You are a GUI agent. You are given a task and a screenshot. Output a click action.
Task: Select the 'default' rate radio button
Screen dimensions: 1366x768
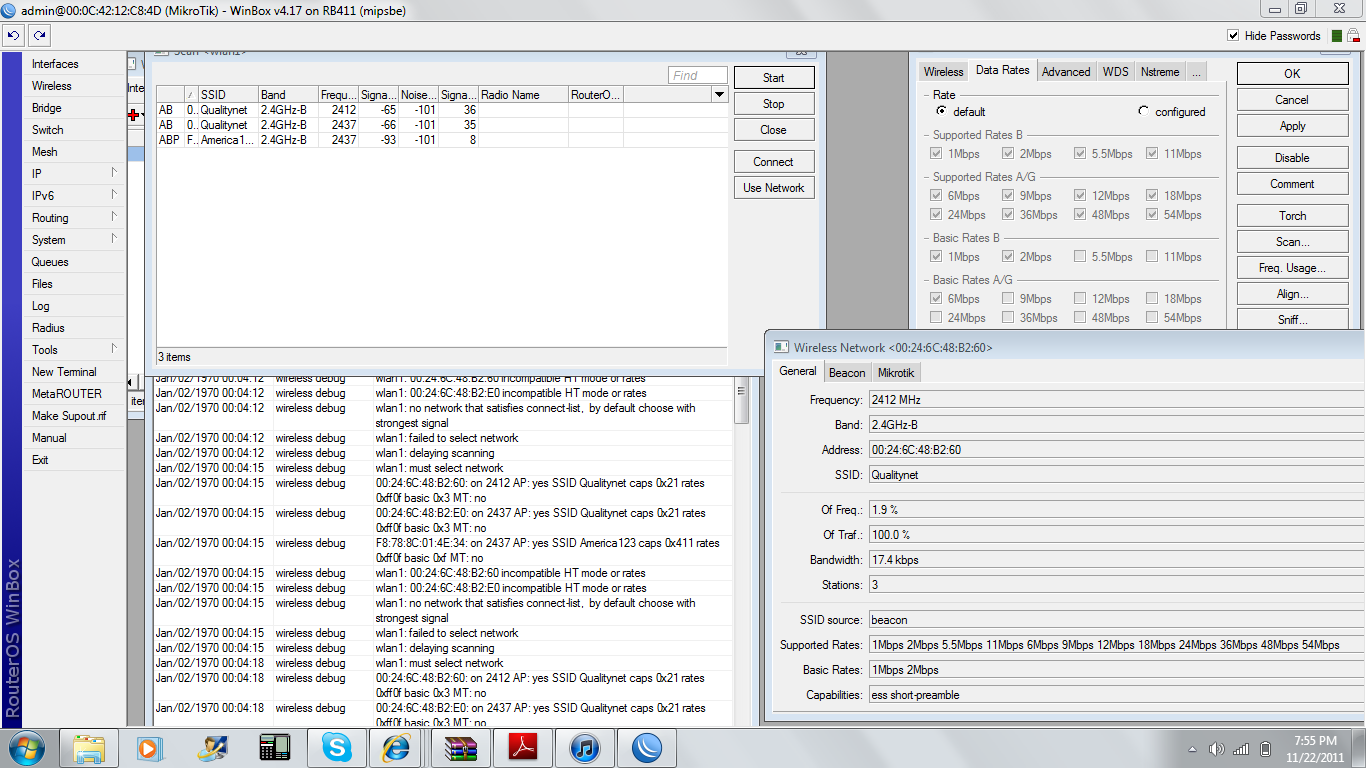click(941, 111)
